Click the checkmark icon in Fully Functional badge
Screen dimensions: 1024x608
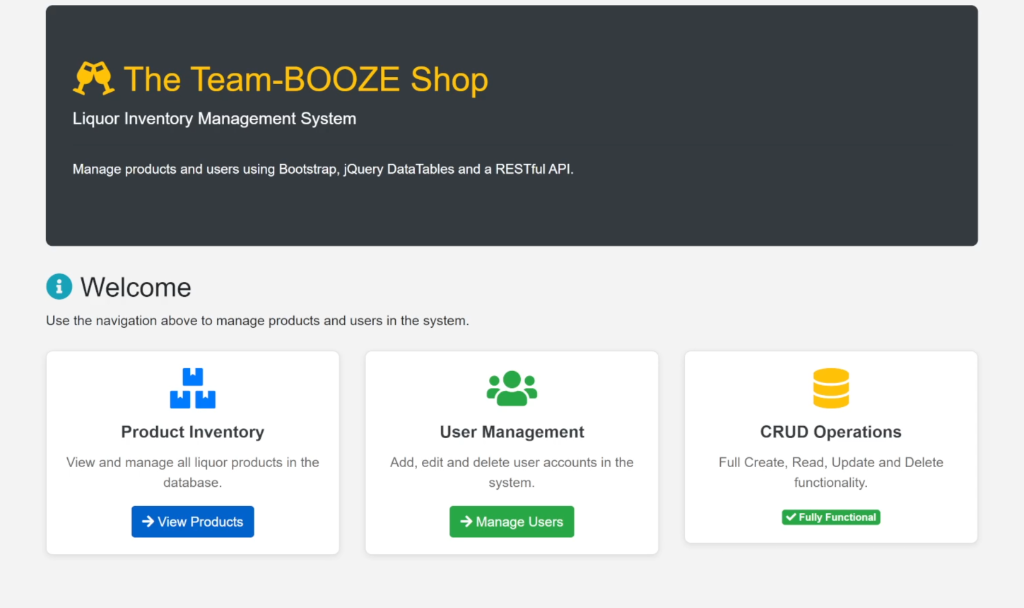coord(791,517)
